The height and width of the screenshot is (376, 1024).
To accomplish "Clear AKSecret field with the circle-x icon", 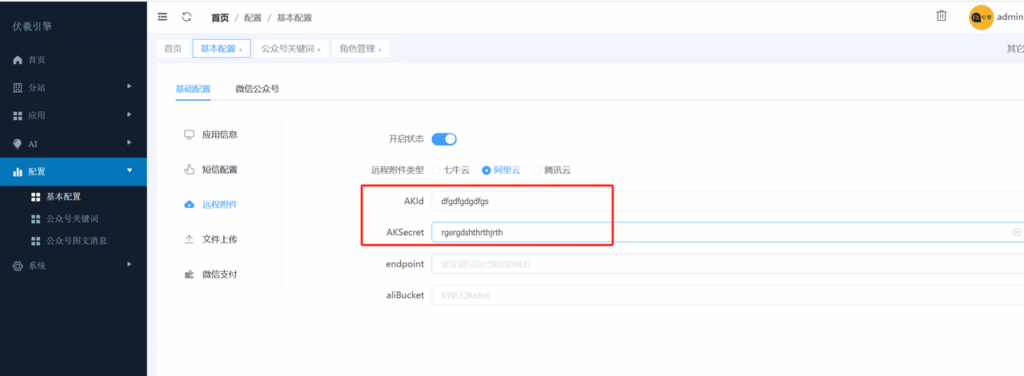I will point(1017,232).
